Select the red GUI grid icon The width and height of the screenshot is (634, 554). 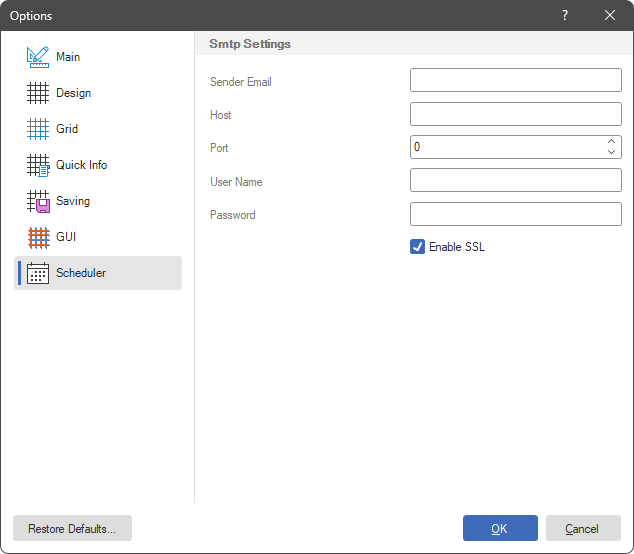click(x=38, y=237)
